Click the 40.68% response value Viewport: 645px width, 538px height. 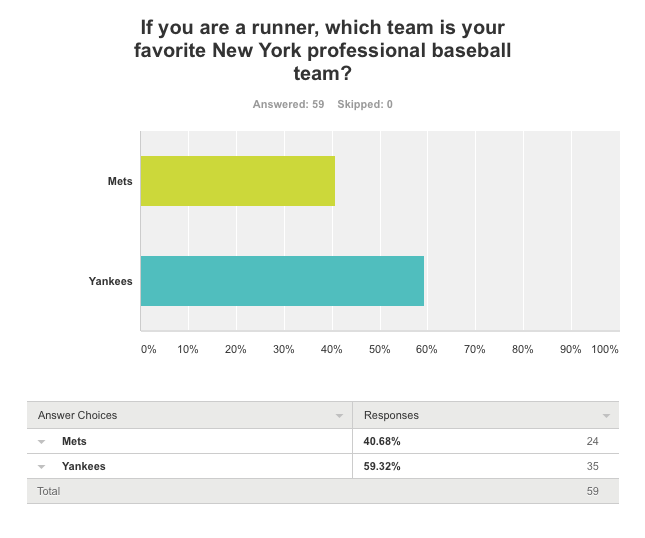(385, 441)
